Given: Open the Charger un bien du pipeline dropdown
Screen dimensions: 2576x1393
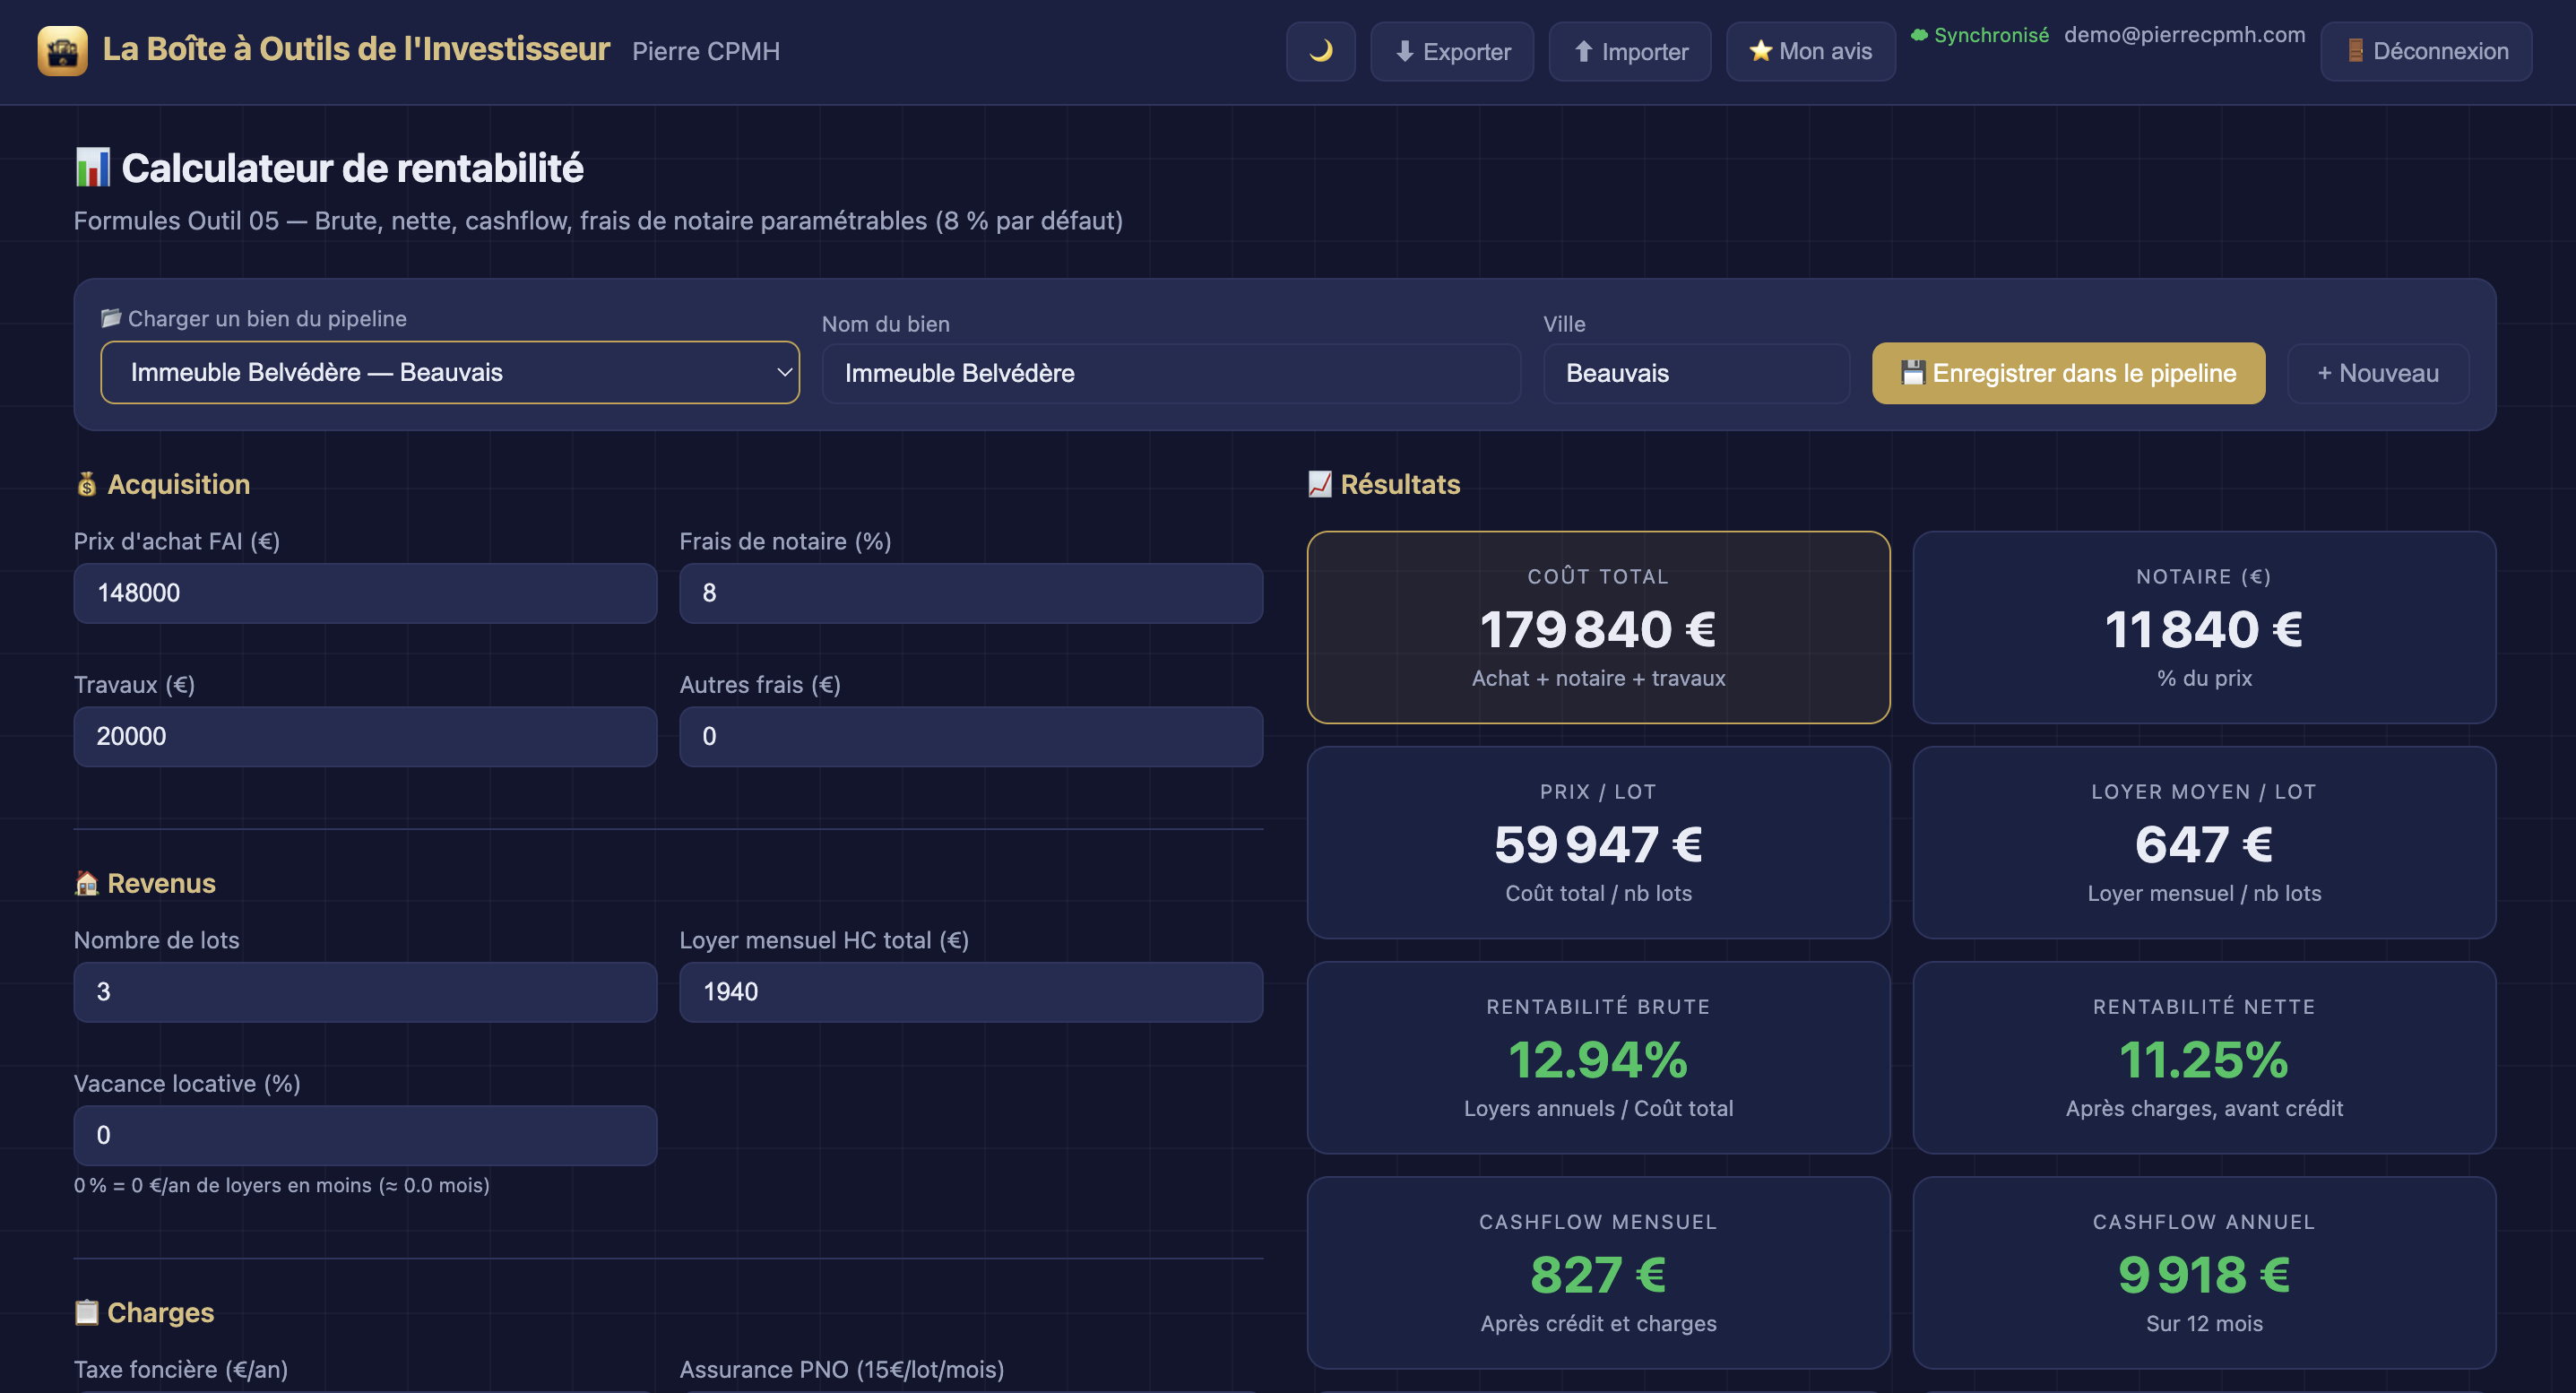Looking at the screenshot, I should [450, 373].
